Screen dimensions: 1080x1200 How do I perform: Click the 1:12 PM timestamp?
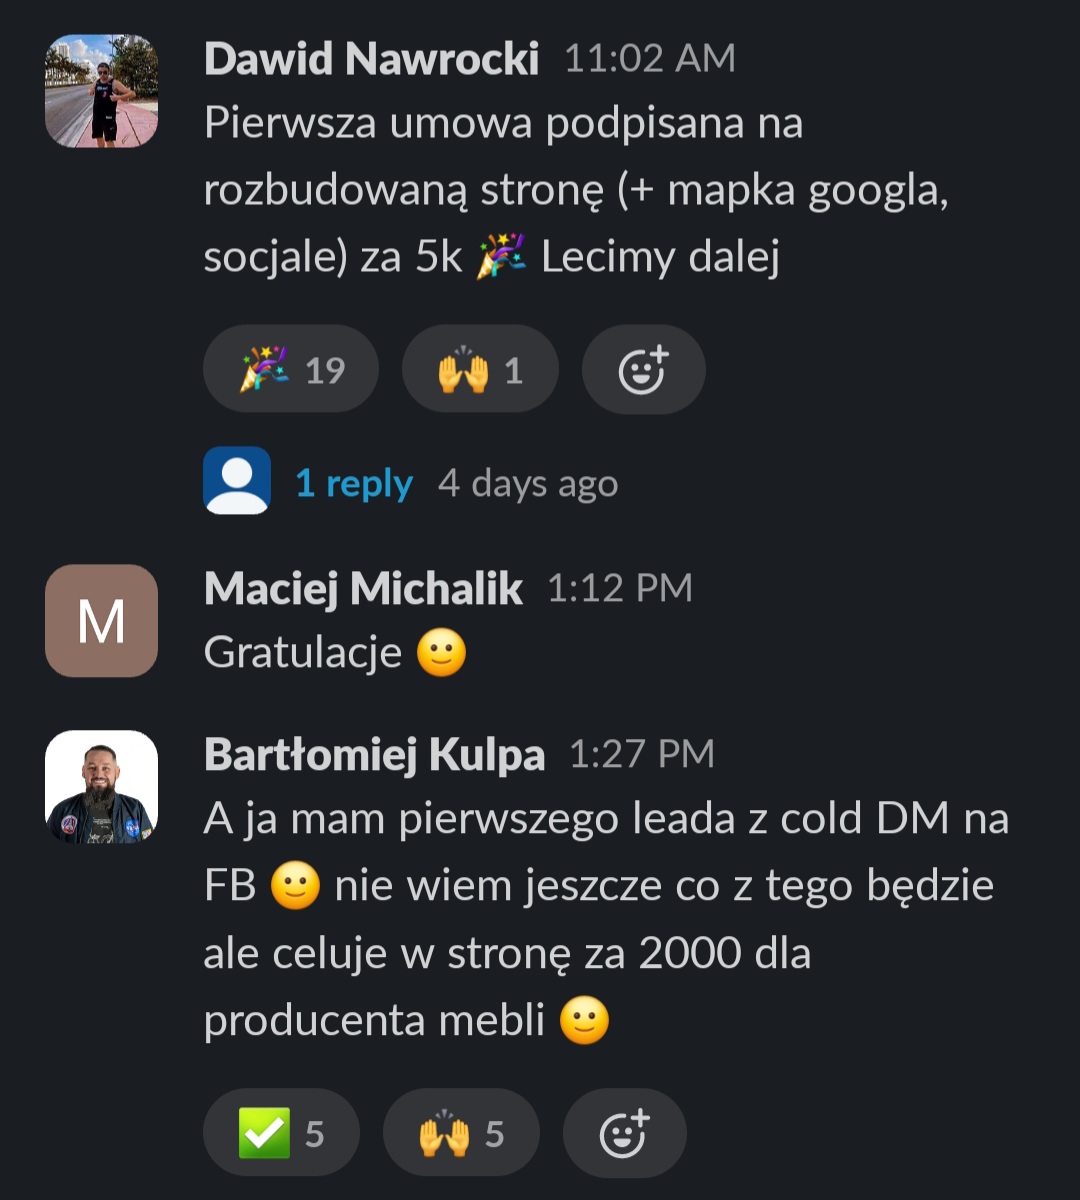(x=620, y=589)
